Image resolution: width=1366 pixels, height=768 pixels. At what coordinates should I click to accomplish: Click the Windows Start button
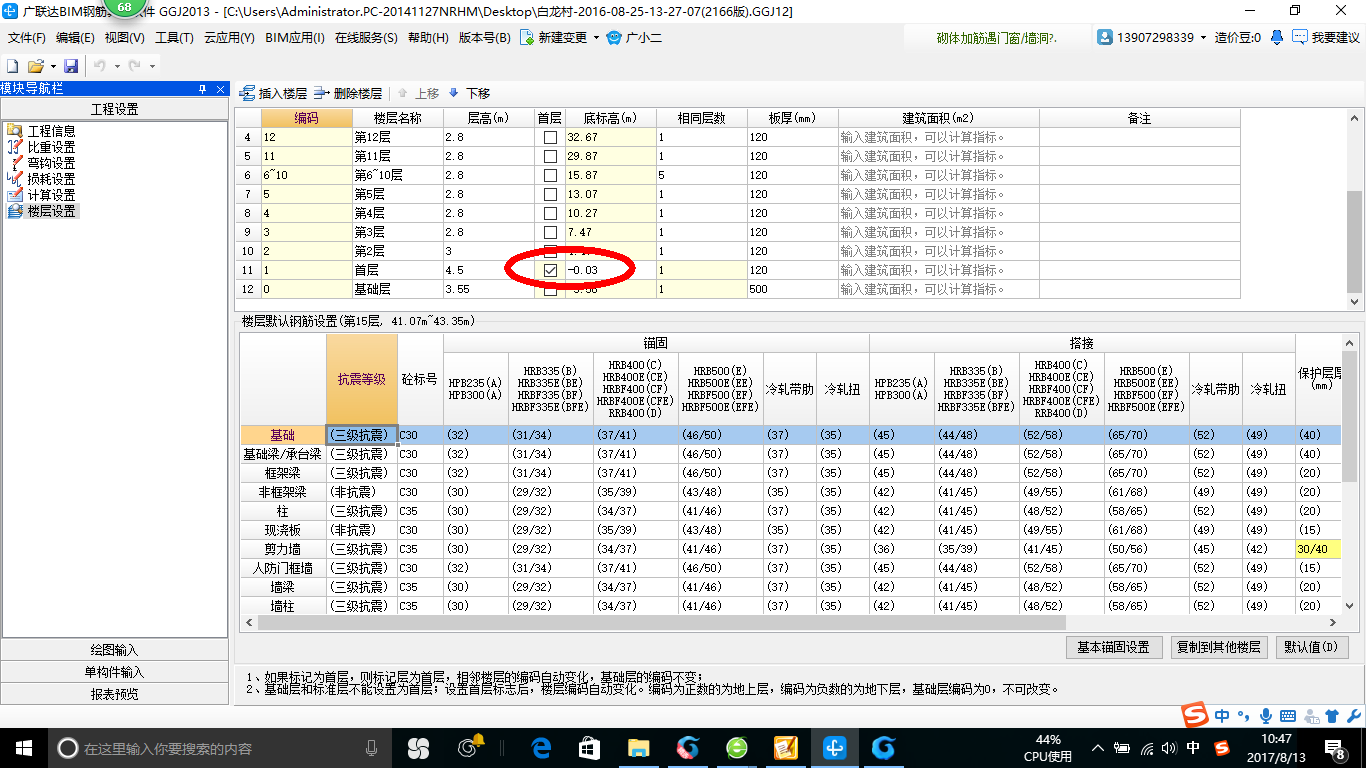(x=23, y=747)
